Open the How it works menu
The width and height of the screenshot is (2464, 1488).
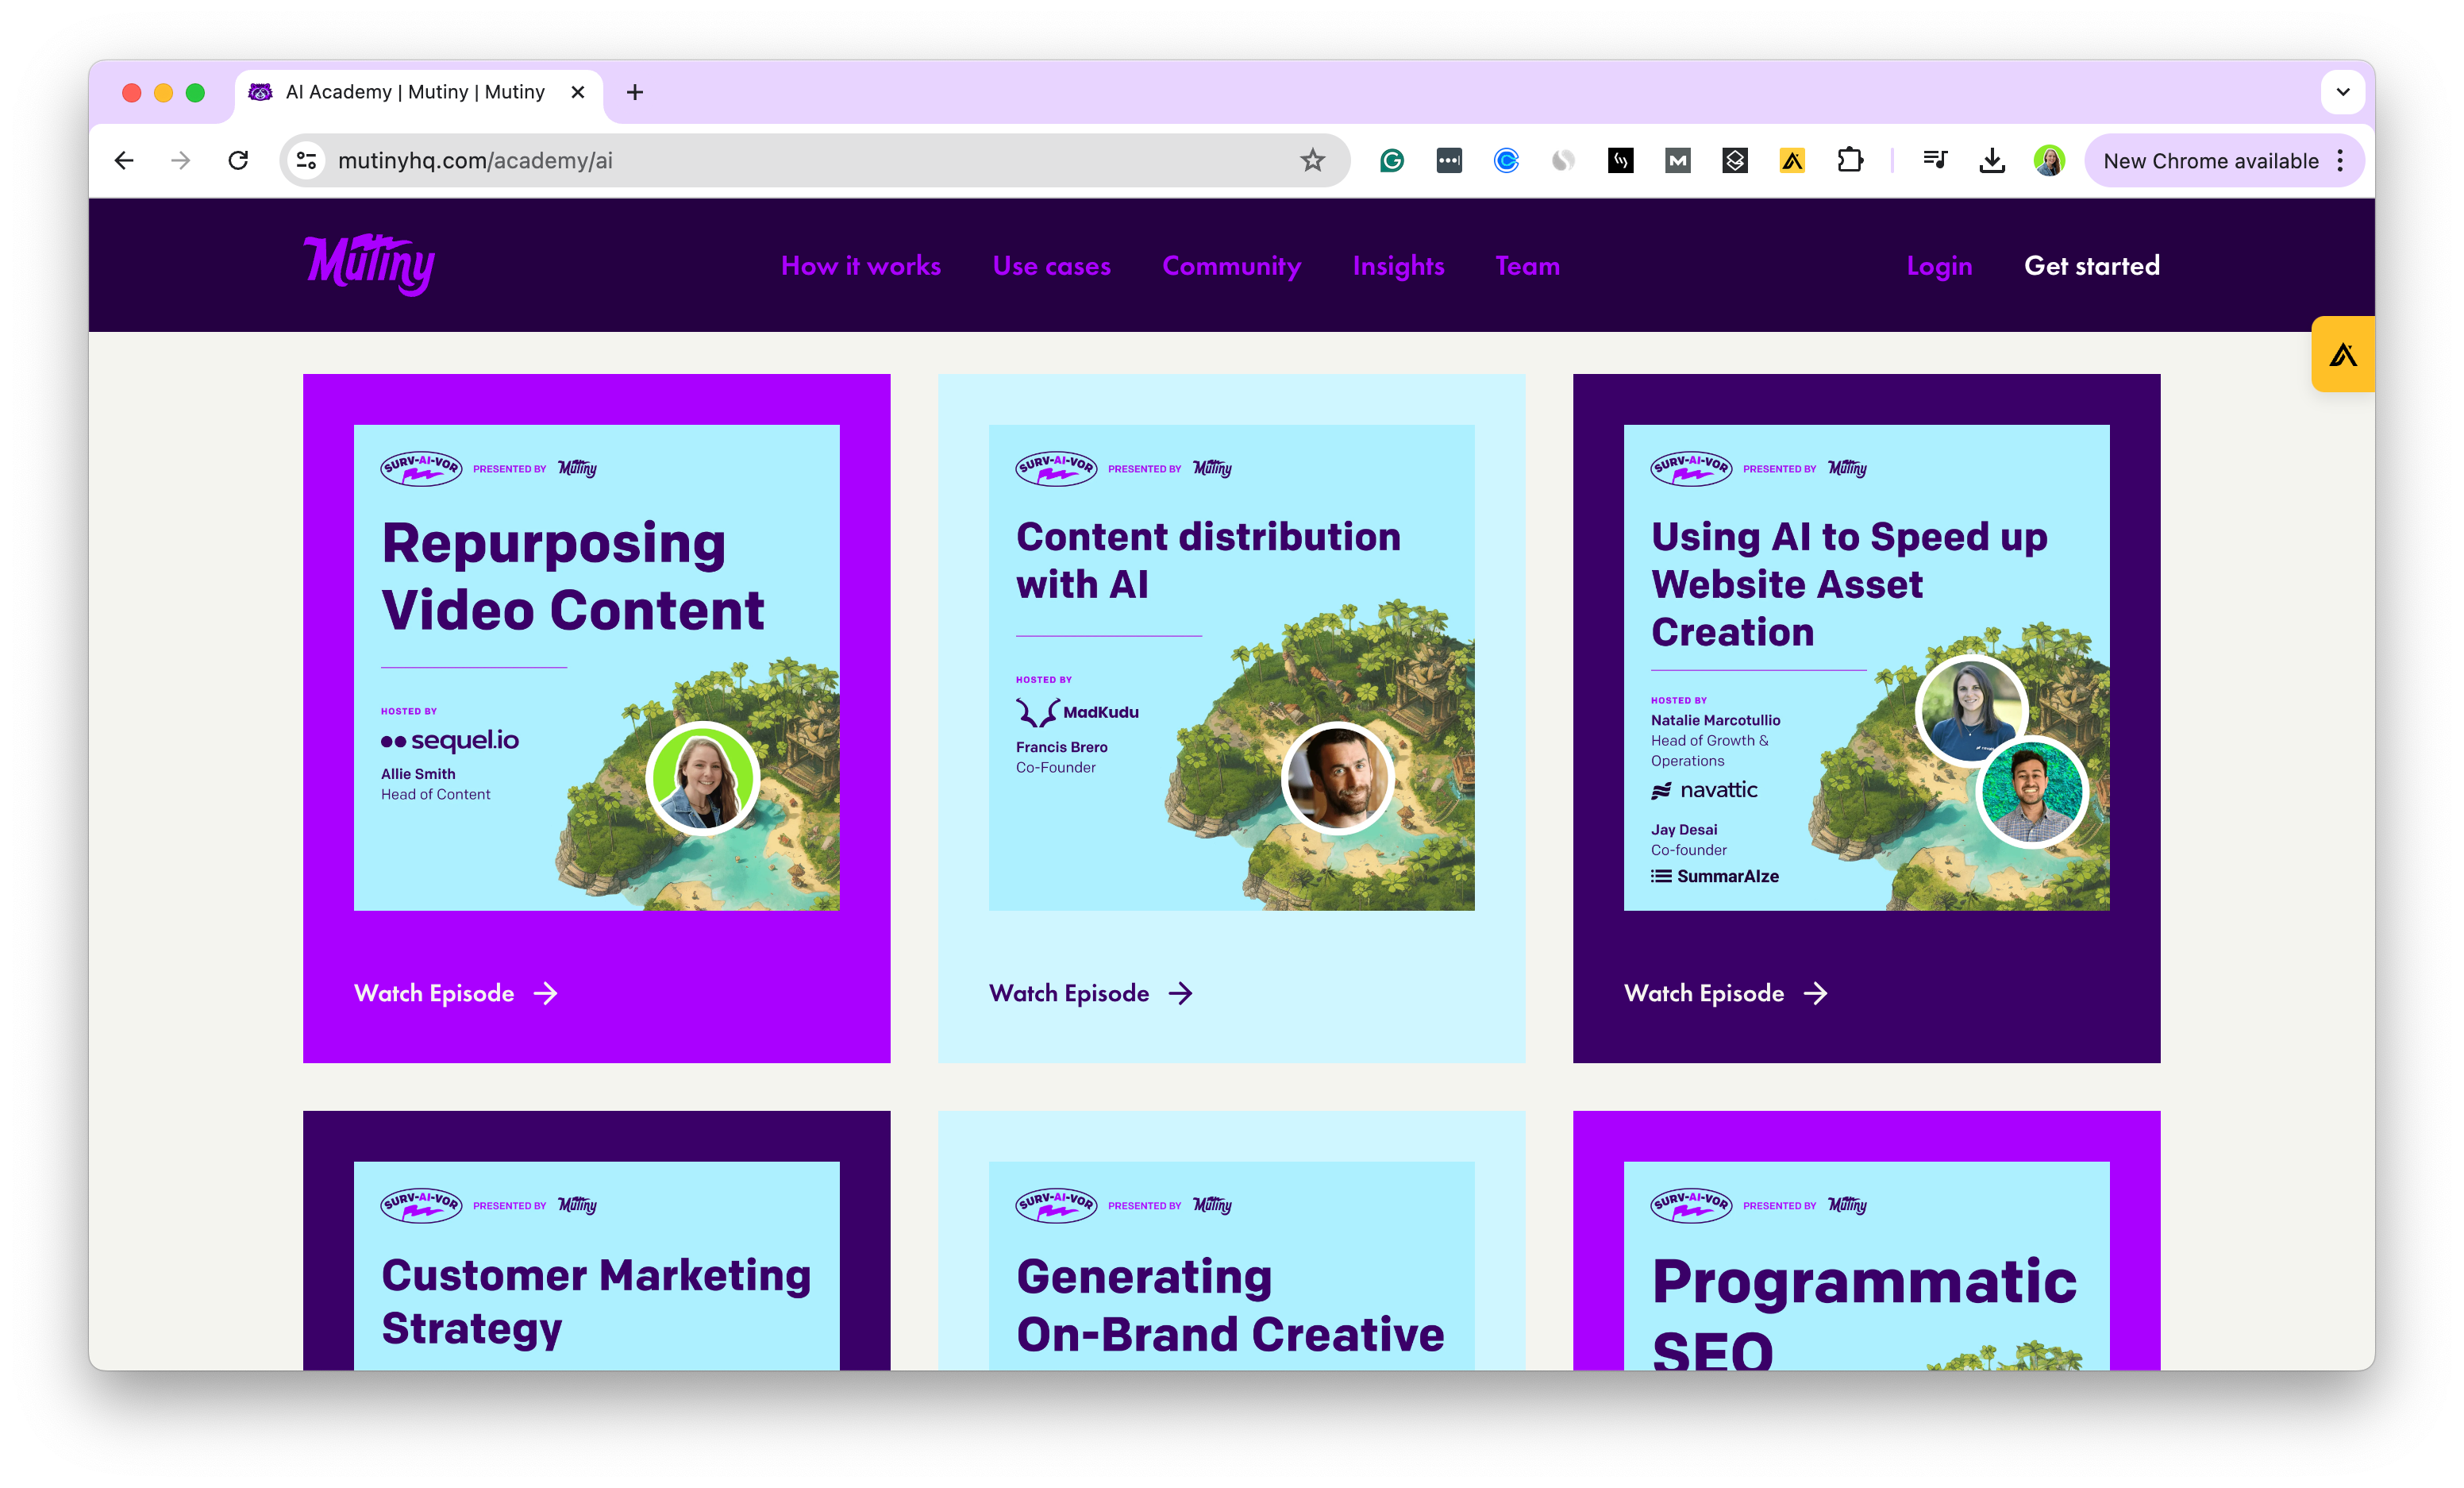pyautogui.click(x=861, y=266)
